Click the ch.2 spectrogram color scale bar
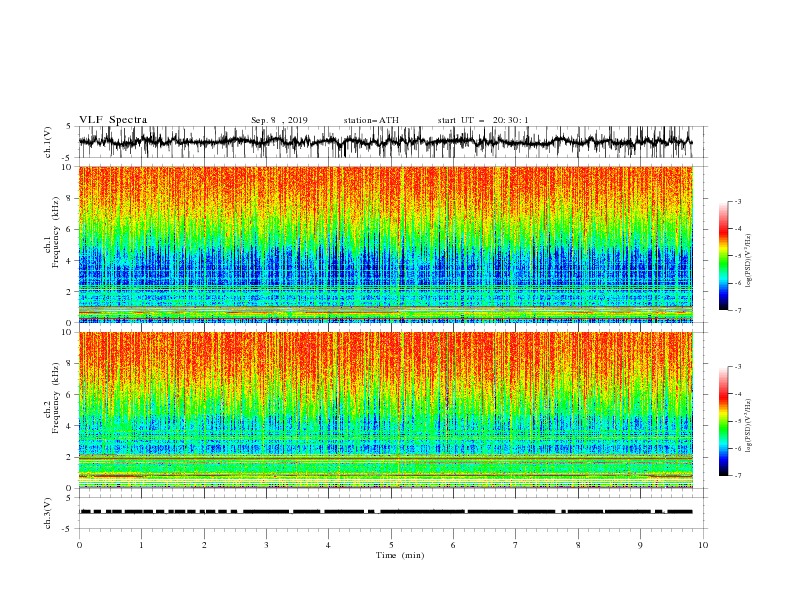792x612 pixels. click(x=724, y=421)
